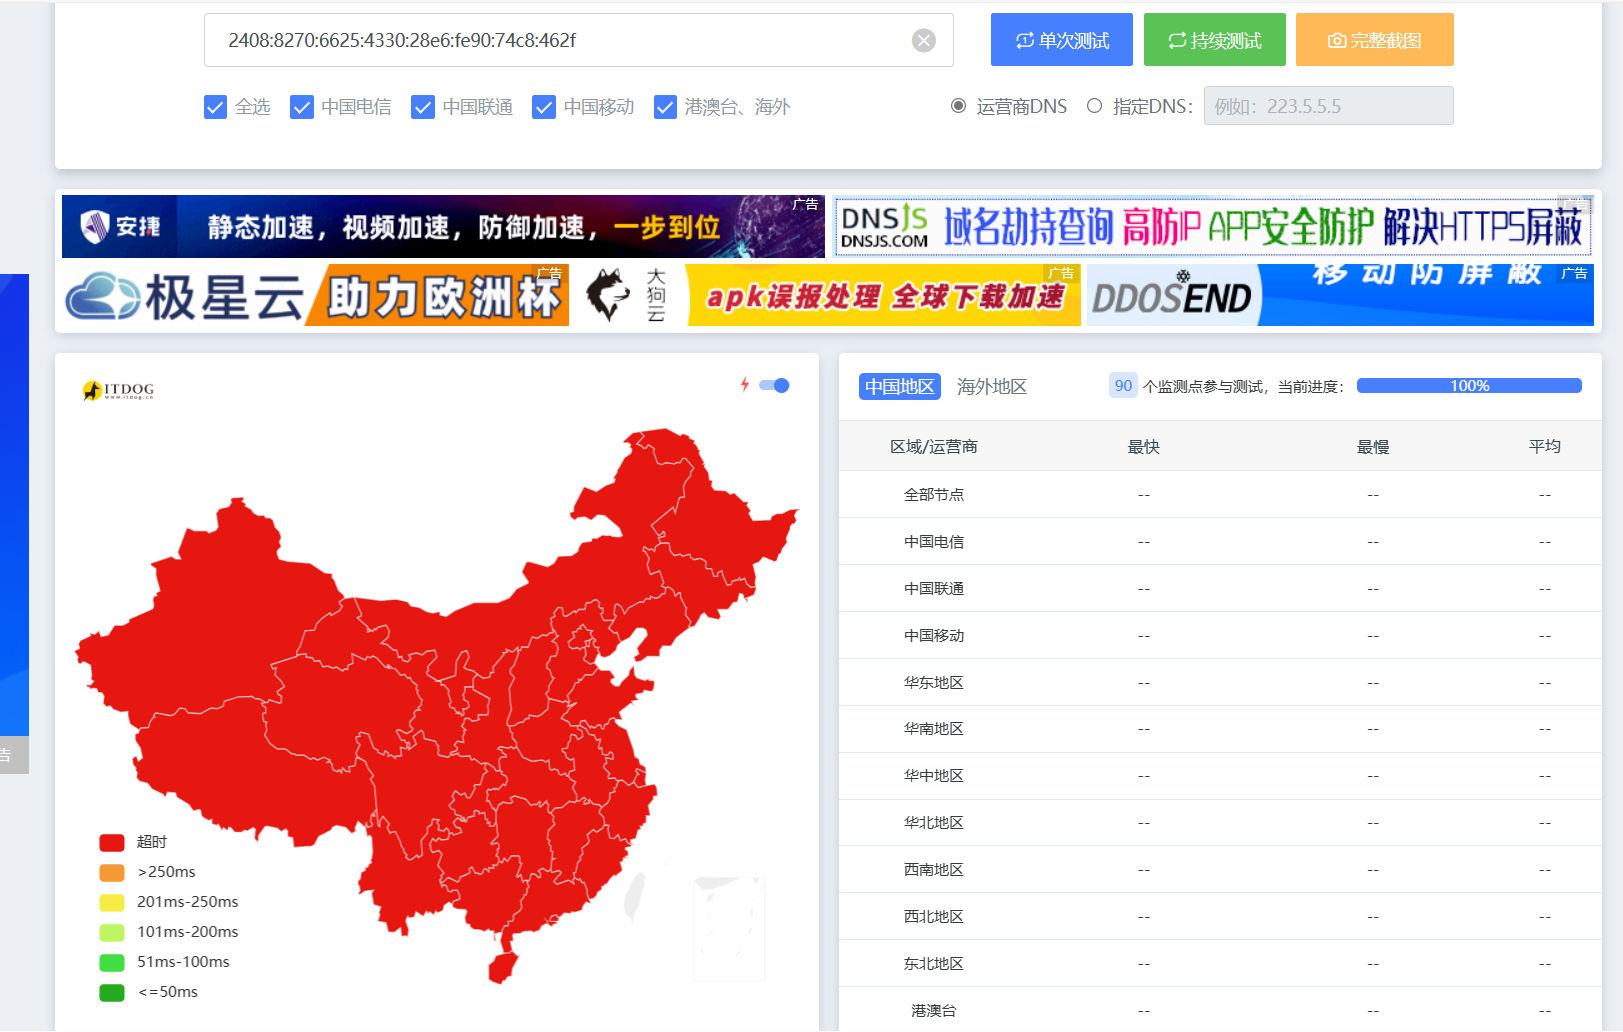
Task: Select the 全部节点 row
Action: pyautogui.click(x=1220, y=495)
